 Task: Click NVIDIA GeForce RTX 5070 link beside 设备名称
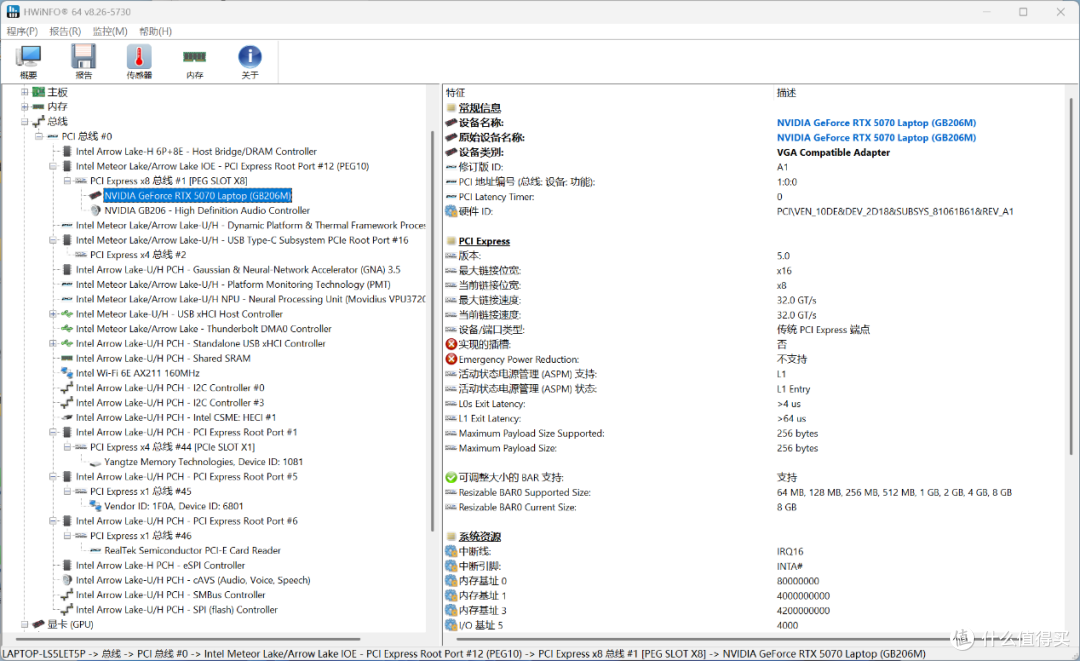(876, 123)
